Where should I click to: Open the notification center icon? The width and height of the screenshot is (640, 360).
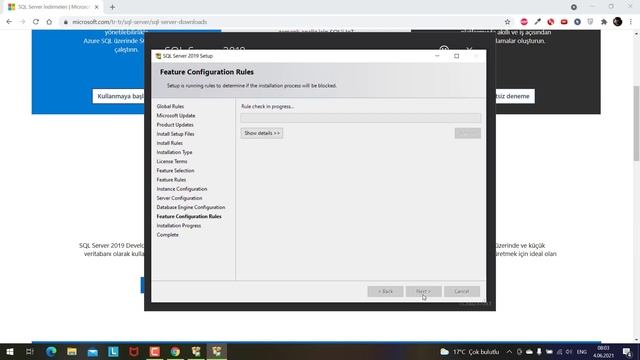click(627, 351)
